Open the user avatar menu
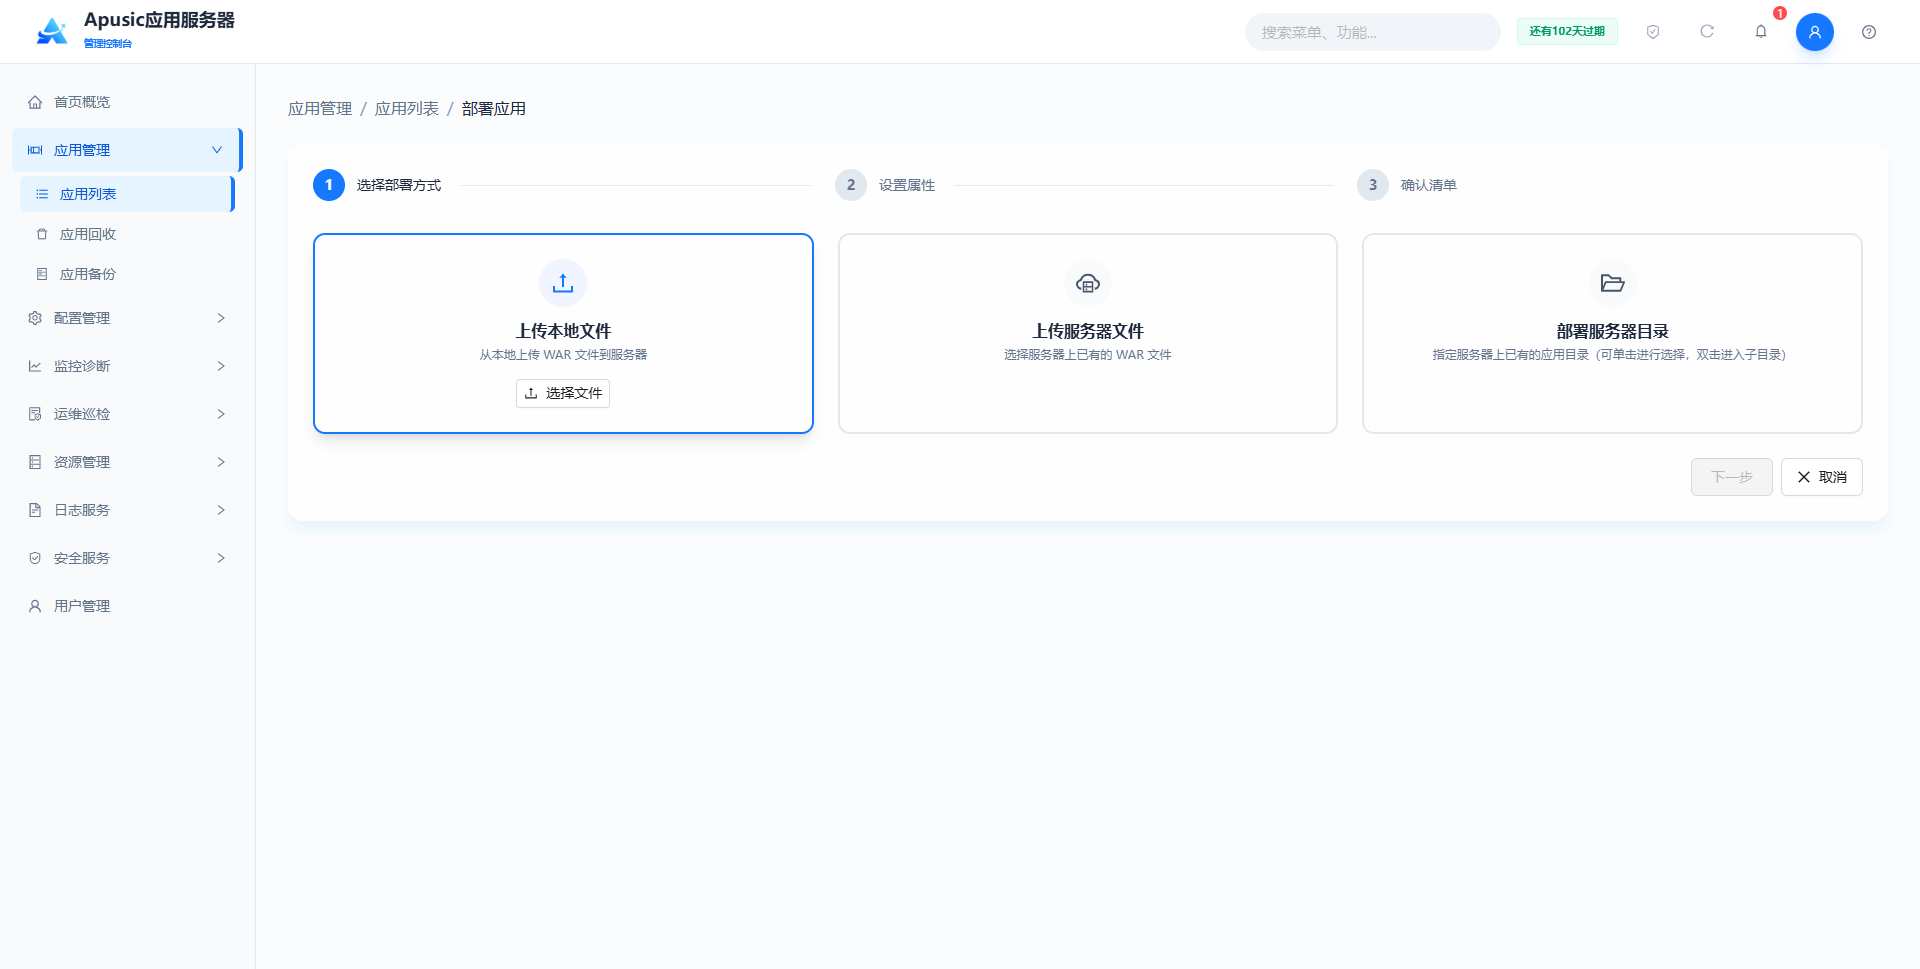The height and width of the screenshot is (969, 1920). pyautogui.click(x=1815, y=32)
